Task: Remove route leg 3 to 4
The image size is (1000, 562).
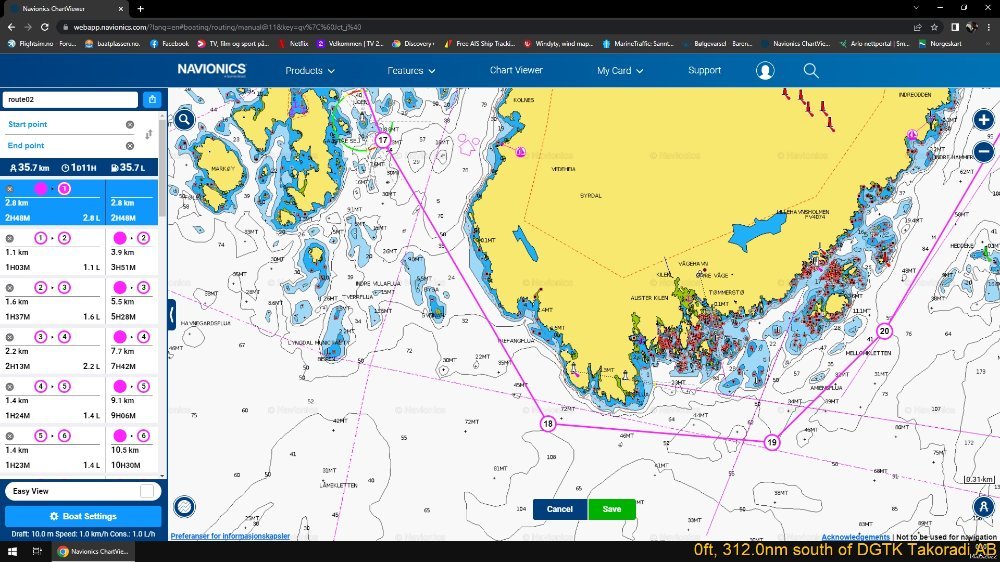Action: click(10, 337)
